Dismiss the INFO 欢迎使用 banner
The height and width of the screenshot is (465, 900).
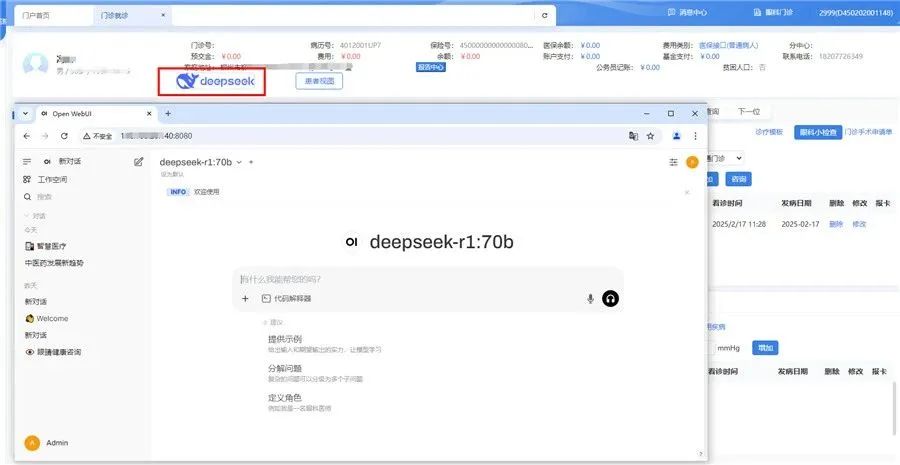pyautogui.click(x=687, y=192)
